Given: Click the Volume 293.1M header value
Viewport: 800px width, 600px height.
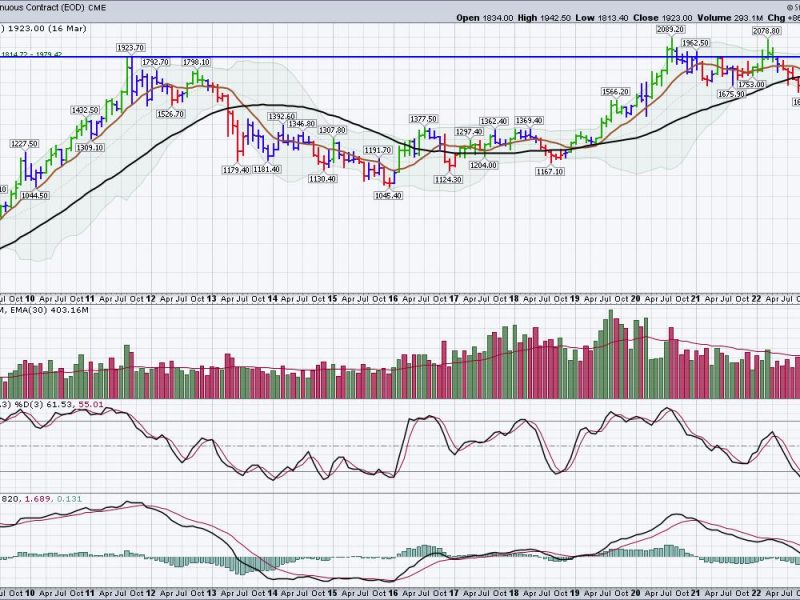Looking at the screenshot, I should 730,18.
